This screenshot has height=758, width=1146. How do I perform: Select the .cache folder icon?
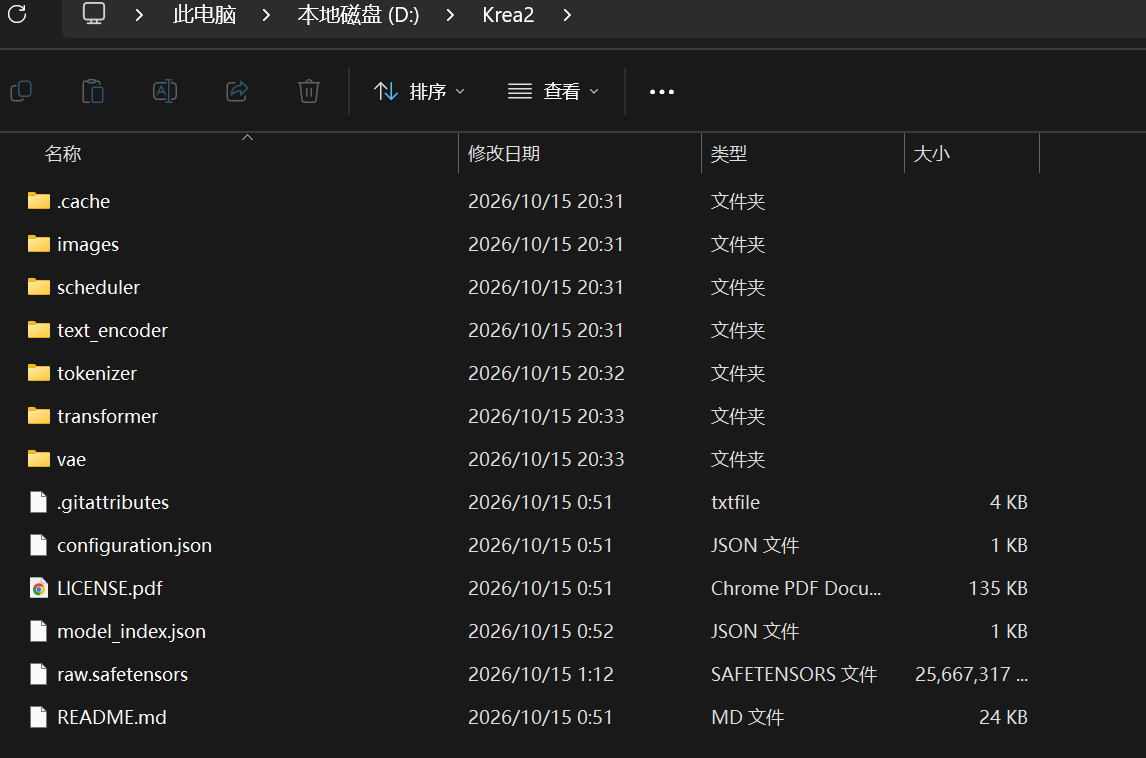39,201
